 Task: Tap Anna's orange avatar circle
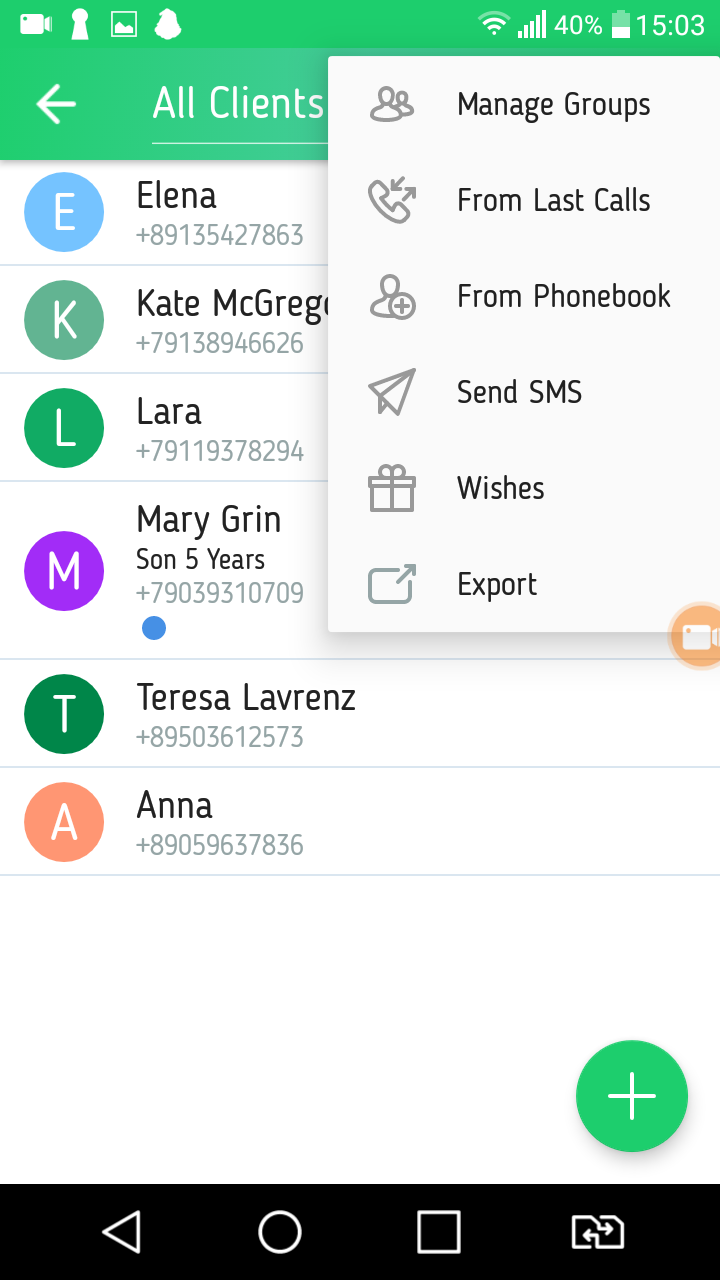click(x=64, y=822)
